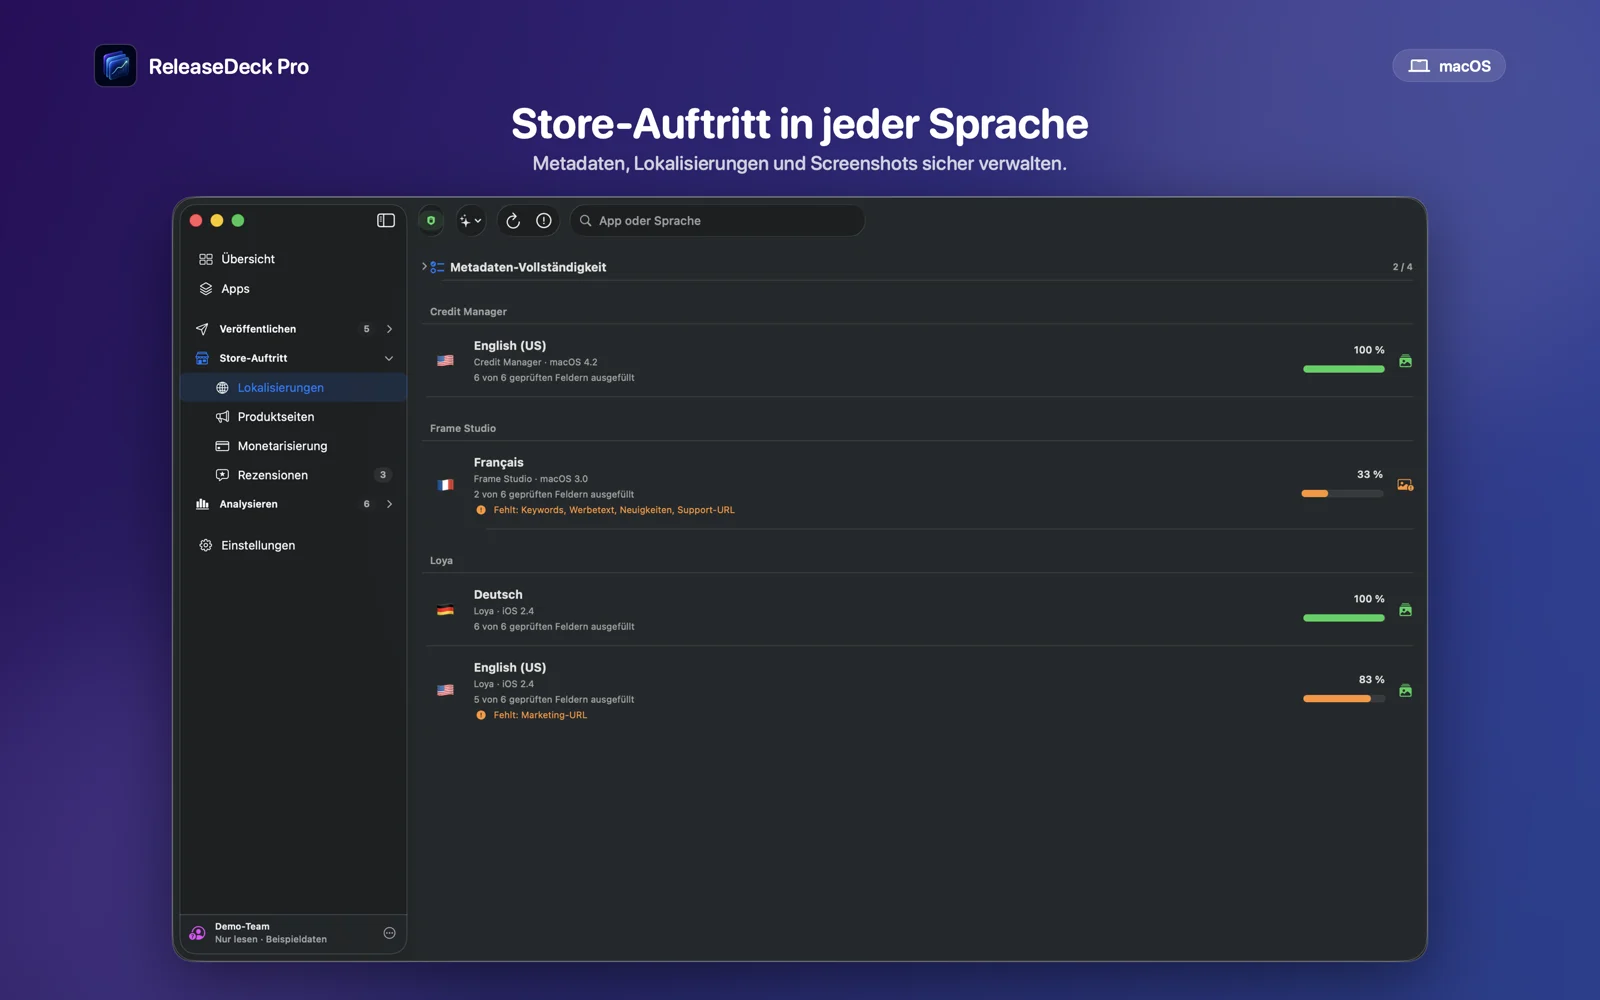Click the Deutsch 100 % progress bar
The width and height of the screenshot is (1600, 1000).
coord(1343,618)
